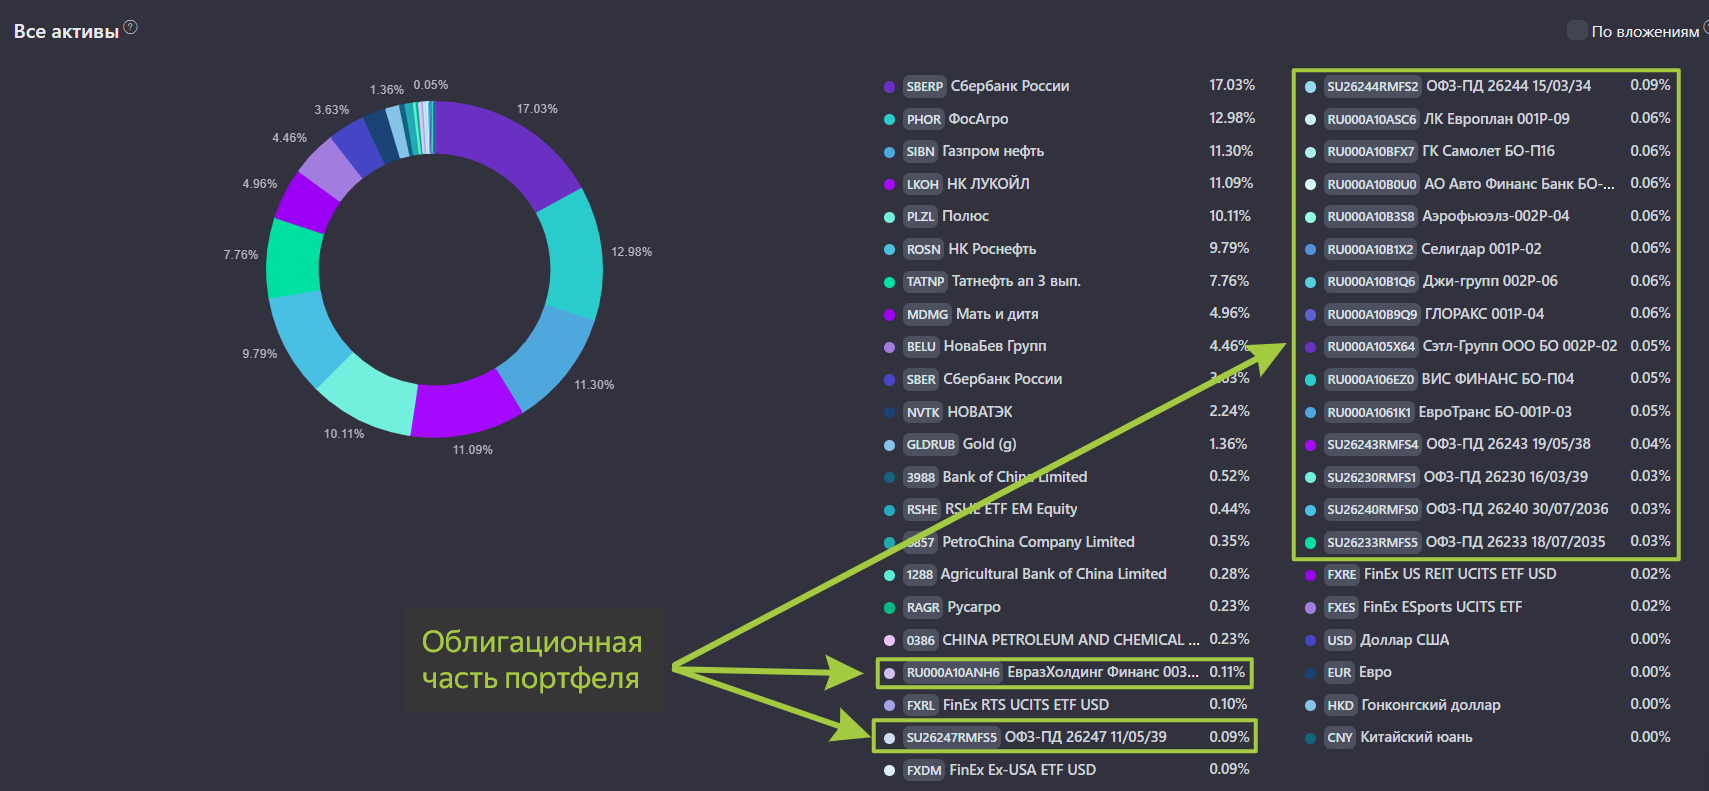Select the ЛК Европлан 001Р-09 bond

point(1487,120)
